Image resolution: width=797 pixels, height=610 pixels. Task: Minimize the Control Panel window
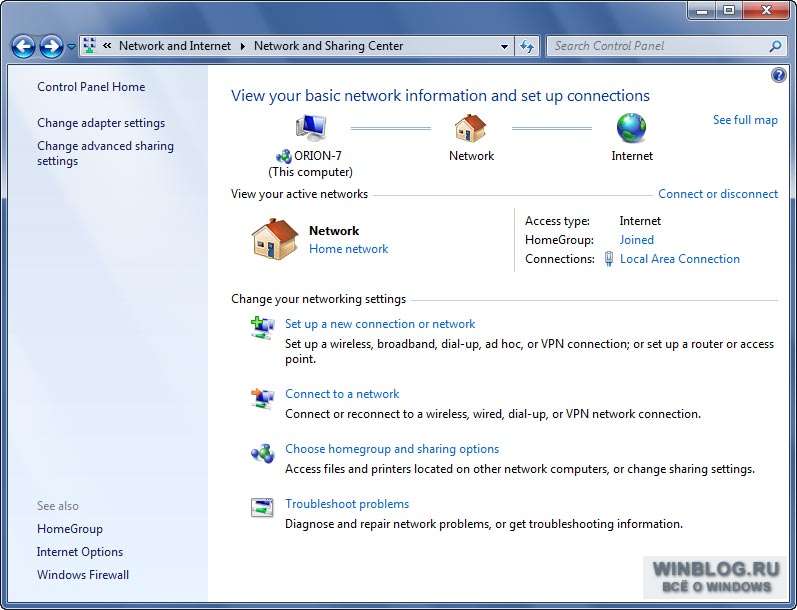(702, 10)
